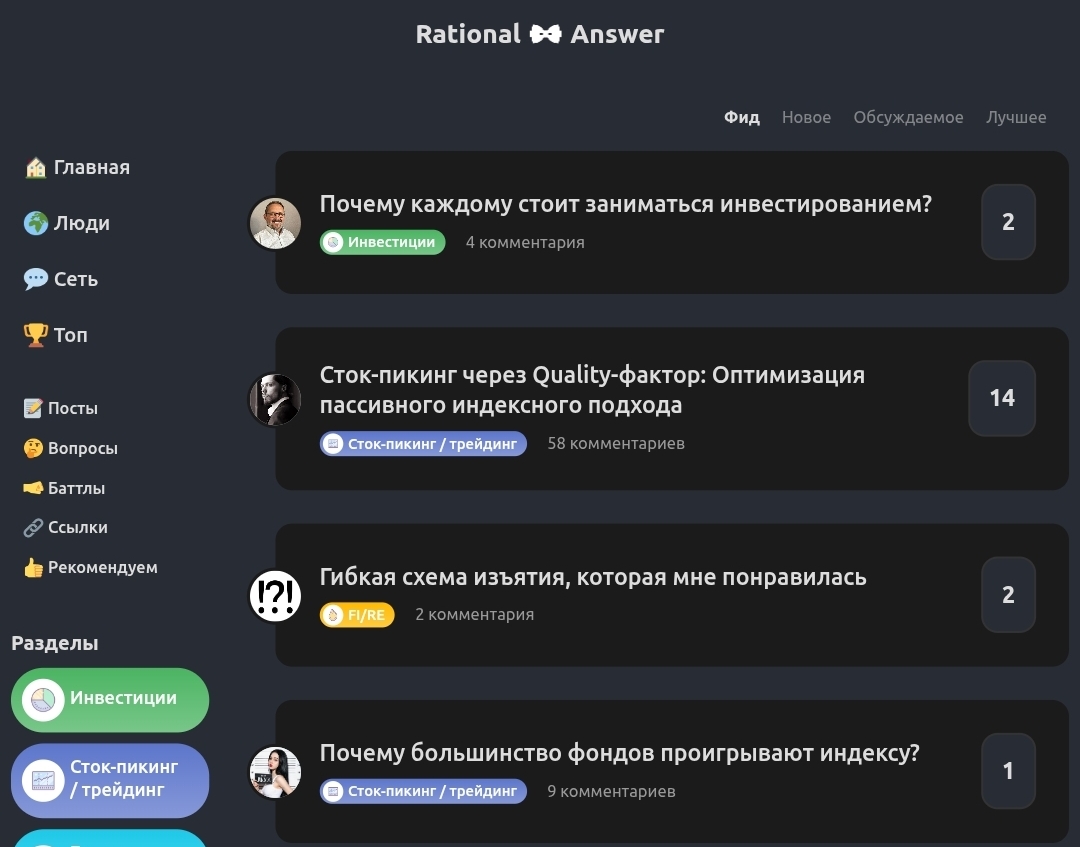Open the Люди page from the sidebar
Screen dimensions: 1080x847
click(x=67, y=223)
